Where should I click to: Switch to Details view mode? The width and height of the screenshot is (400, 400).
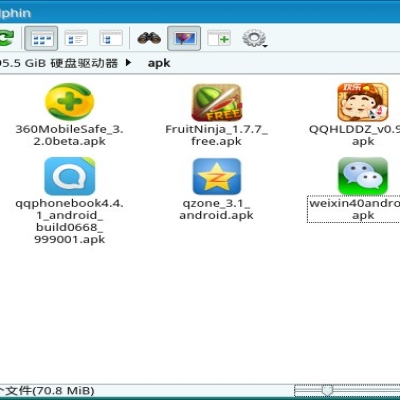tap(111, 38)
